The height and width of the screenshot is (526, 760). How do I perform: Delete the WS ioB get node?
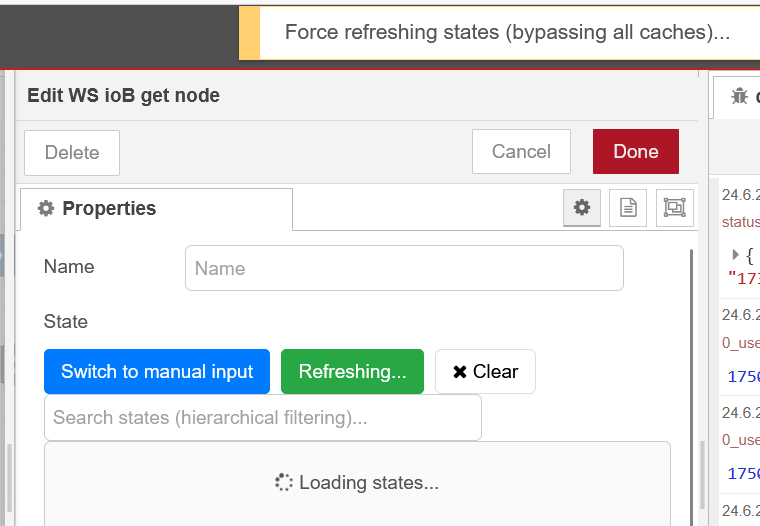[x=72, y=153]
